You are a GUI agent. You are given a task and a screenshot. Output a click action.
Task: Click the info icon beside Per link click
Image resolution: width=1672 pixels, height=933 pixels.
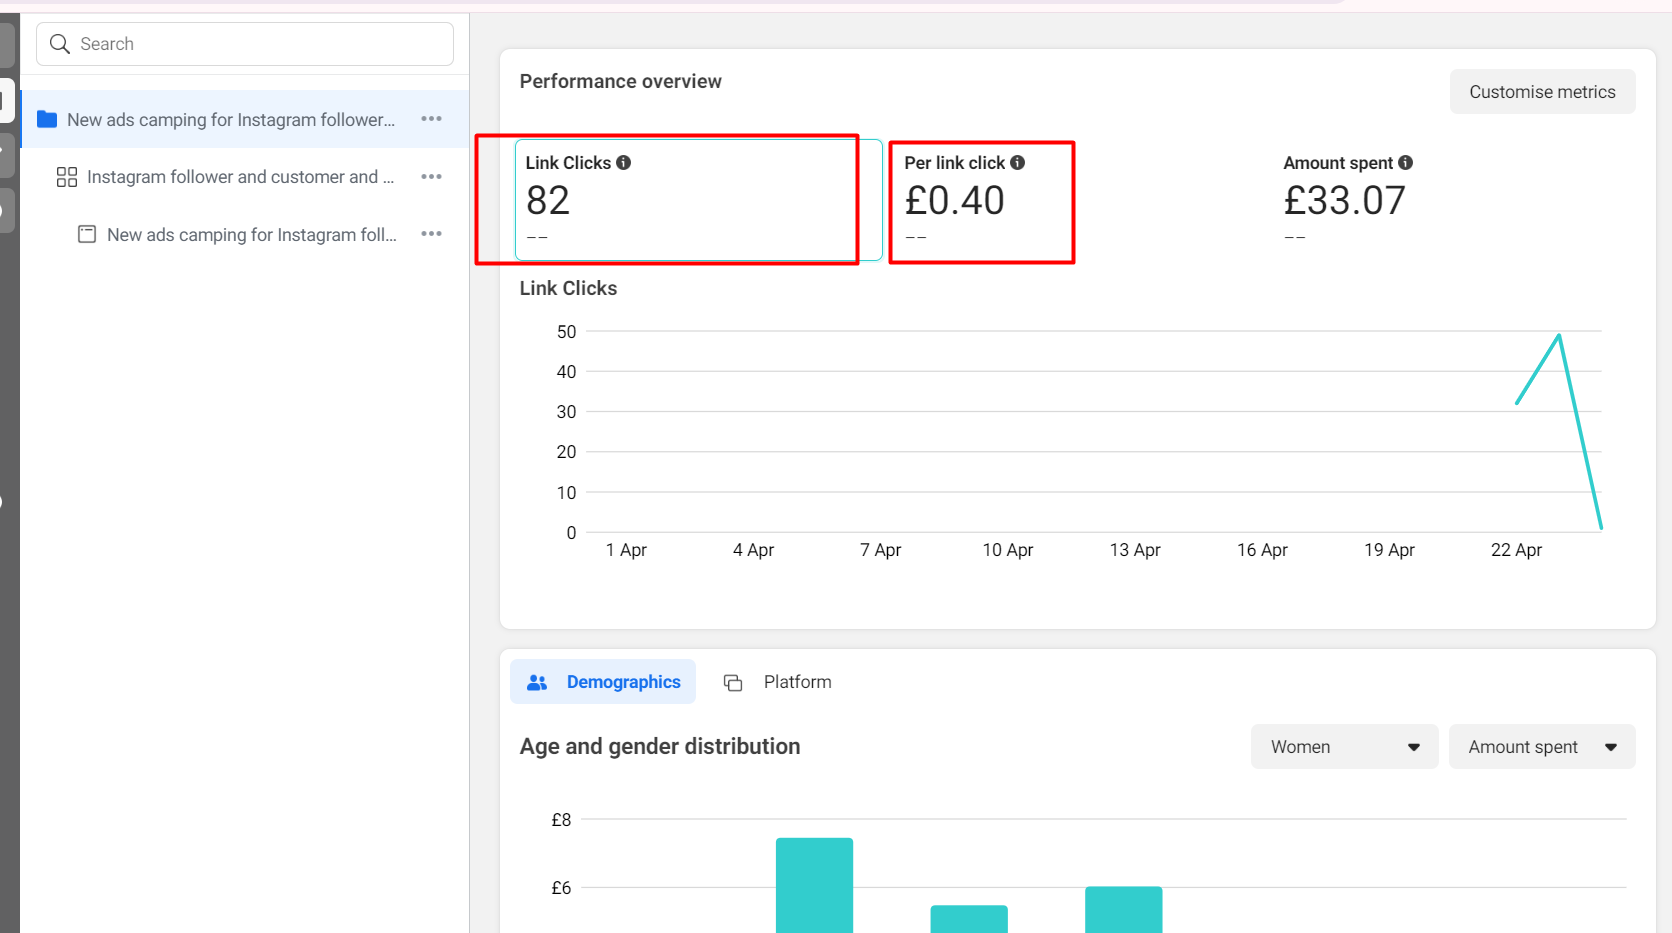1017,163
